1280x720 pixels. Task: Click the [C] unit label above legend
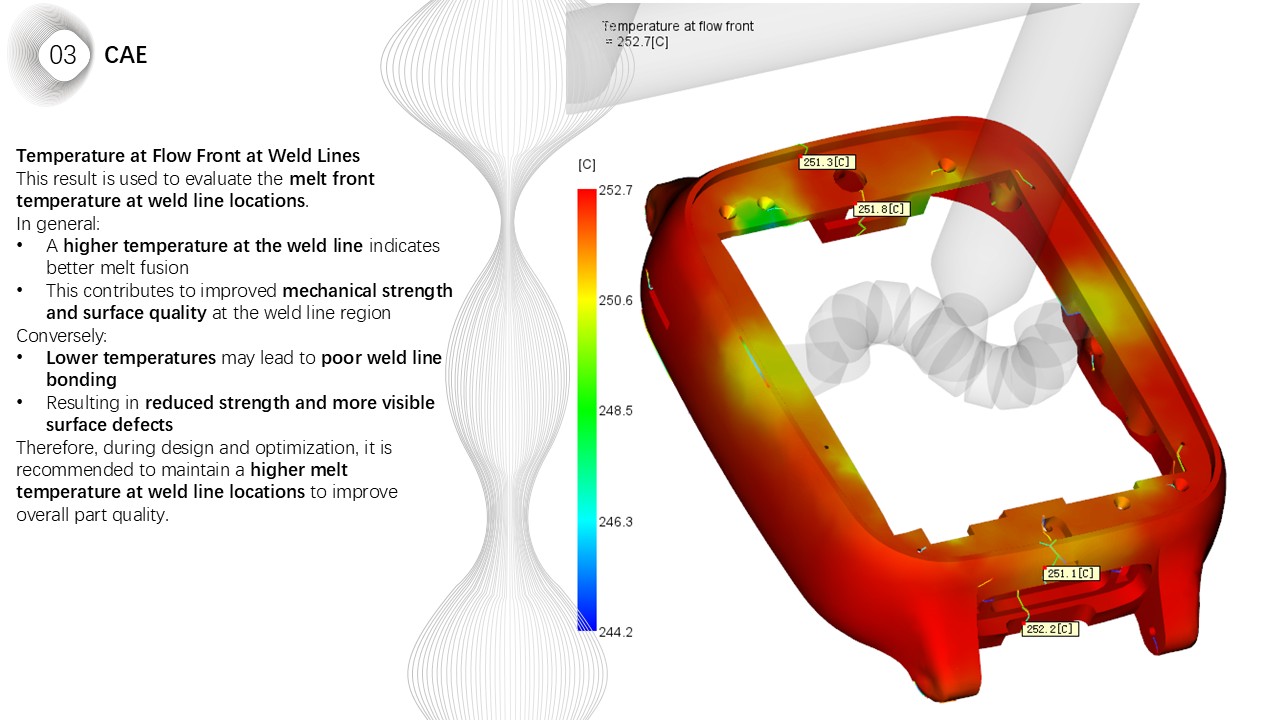pyautogui.click(x=587, y=164)
